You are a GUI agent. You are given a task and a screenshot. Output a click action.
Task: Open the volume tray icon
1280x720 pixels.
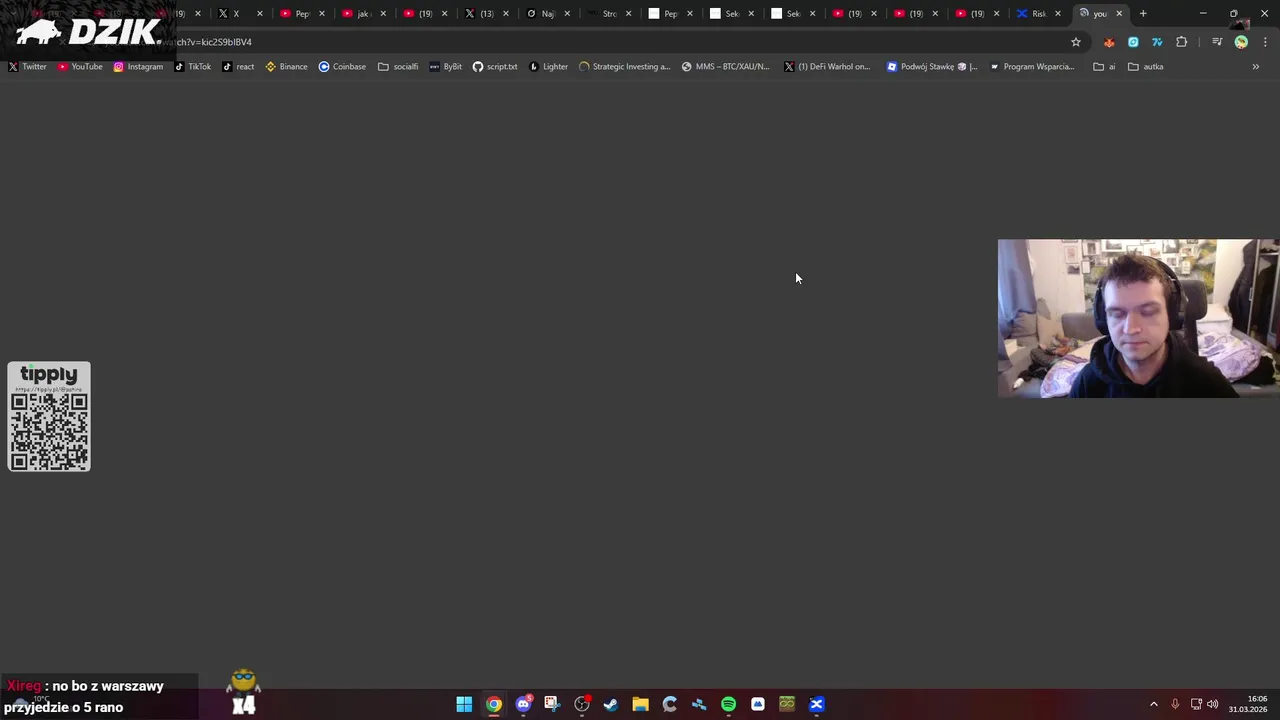pos(1213,704)
